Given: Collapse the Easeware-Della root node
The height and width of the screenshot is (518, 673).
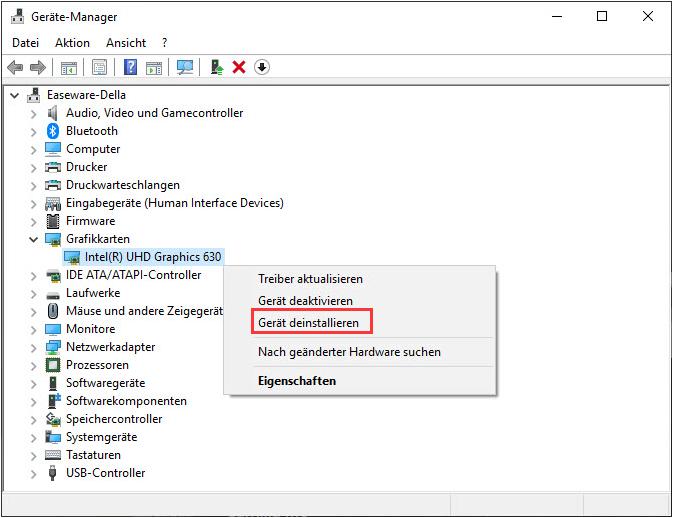Looking at the screenshot, I should [x=15, y=95].
